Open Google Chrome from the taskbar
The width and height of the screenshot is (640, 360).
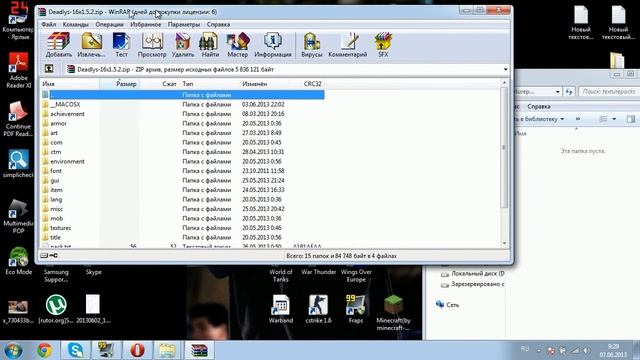click(x=45, y=351)
